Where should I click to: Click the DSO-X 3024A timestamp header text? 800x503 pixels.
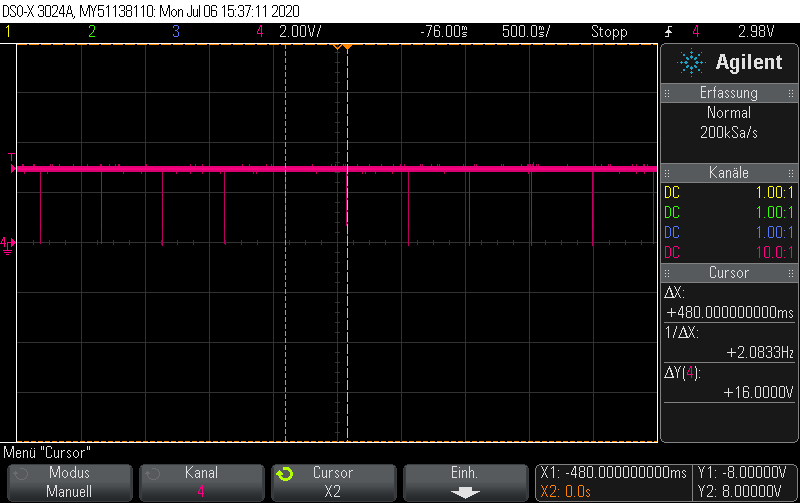(x=151, y=11)
